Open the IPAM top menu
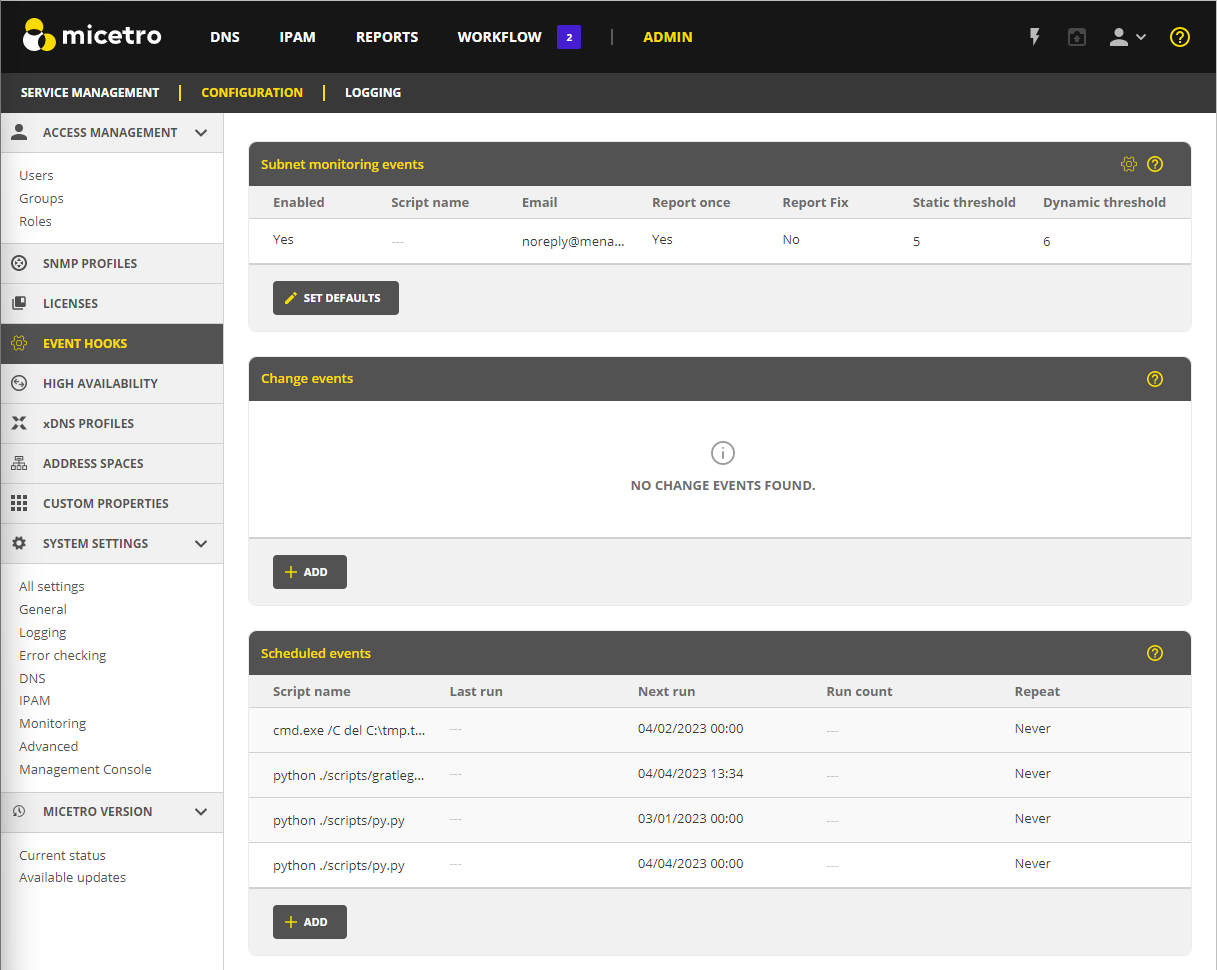The height and width of the screenshot is (970, 1217). 297,37
